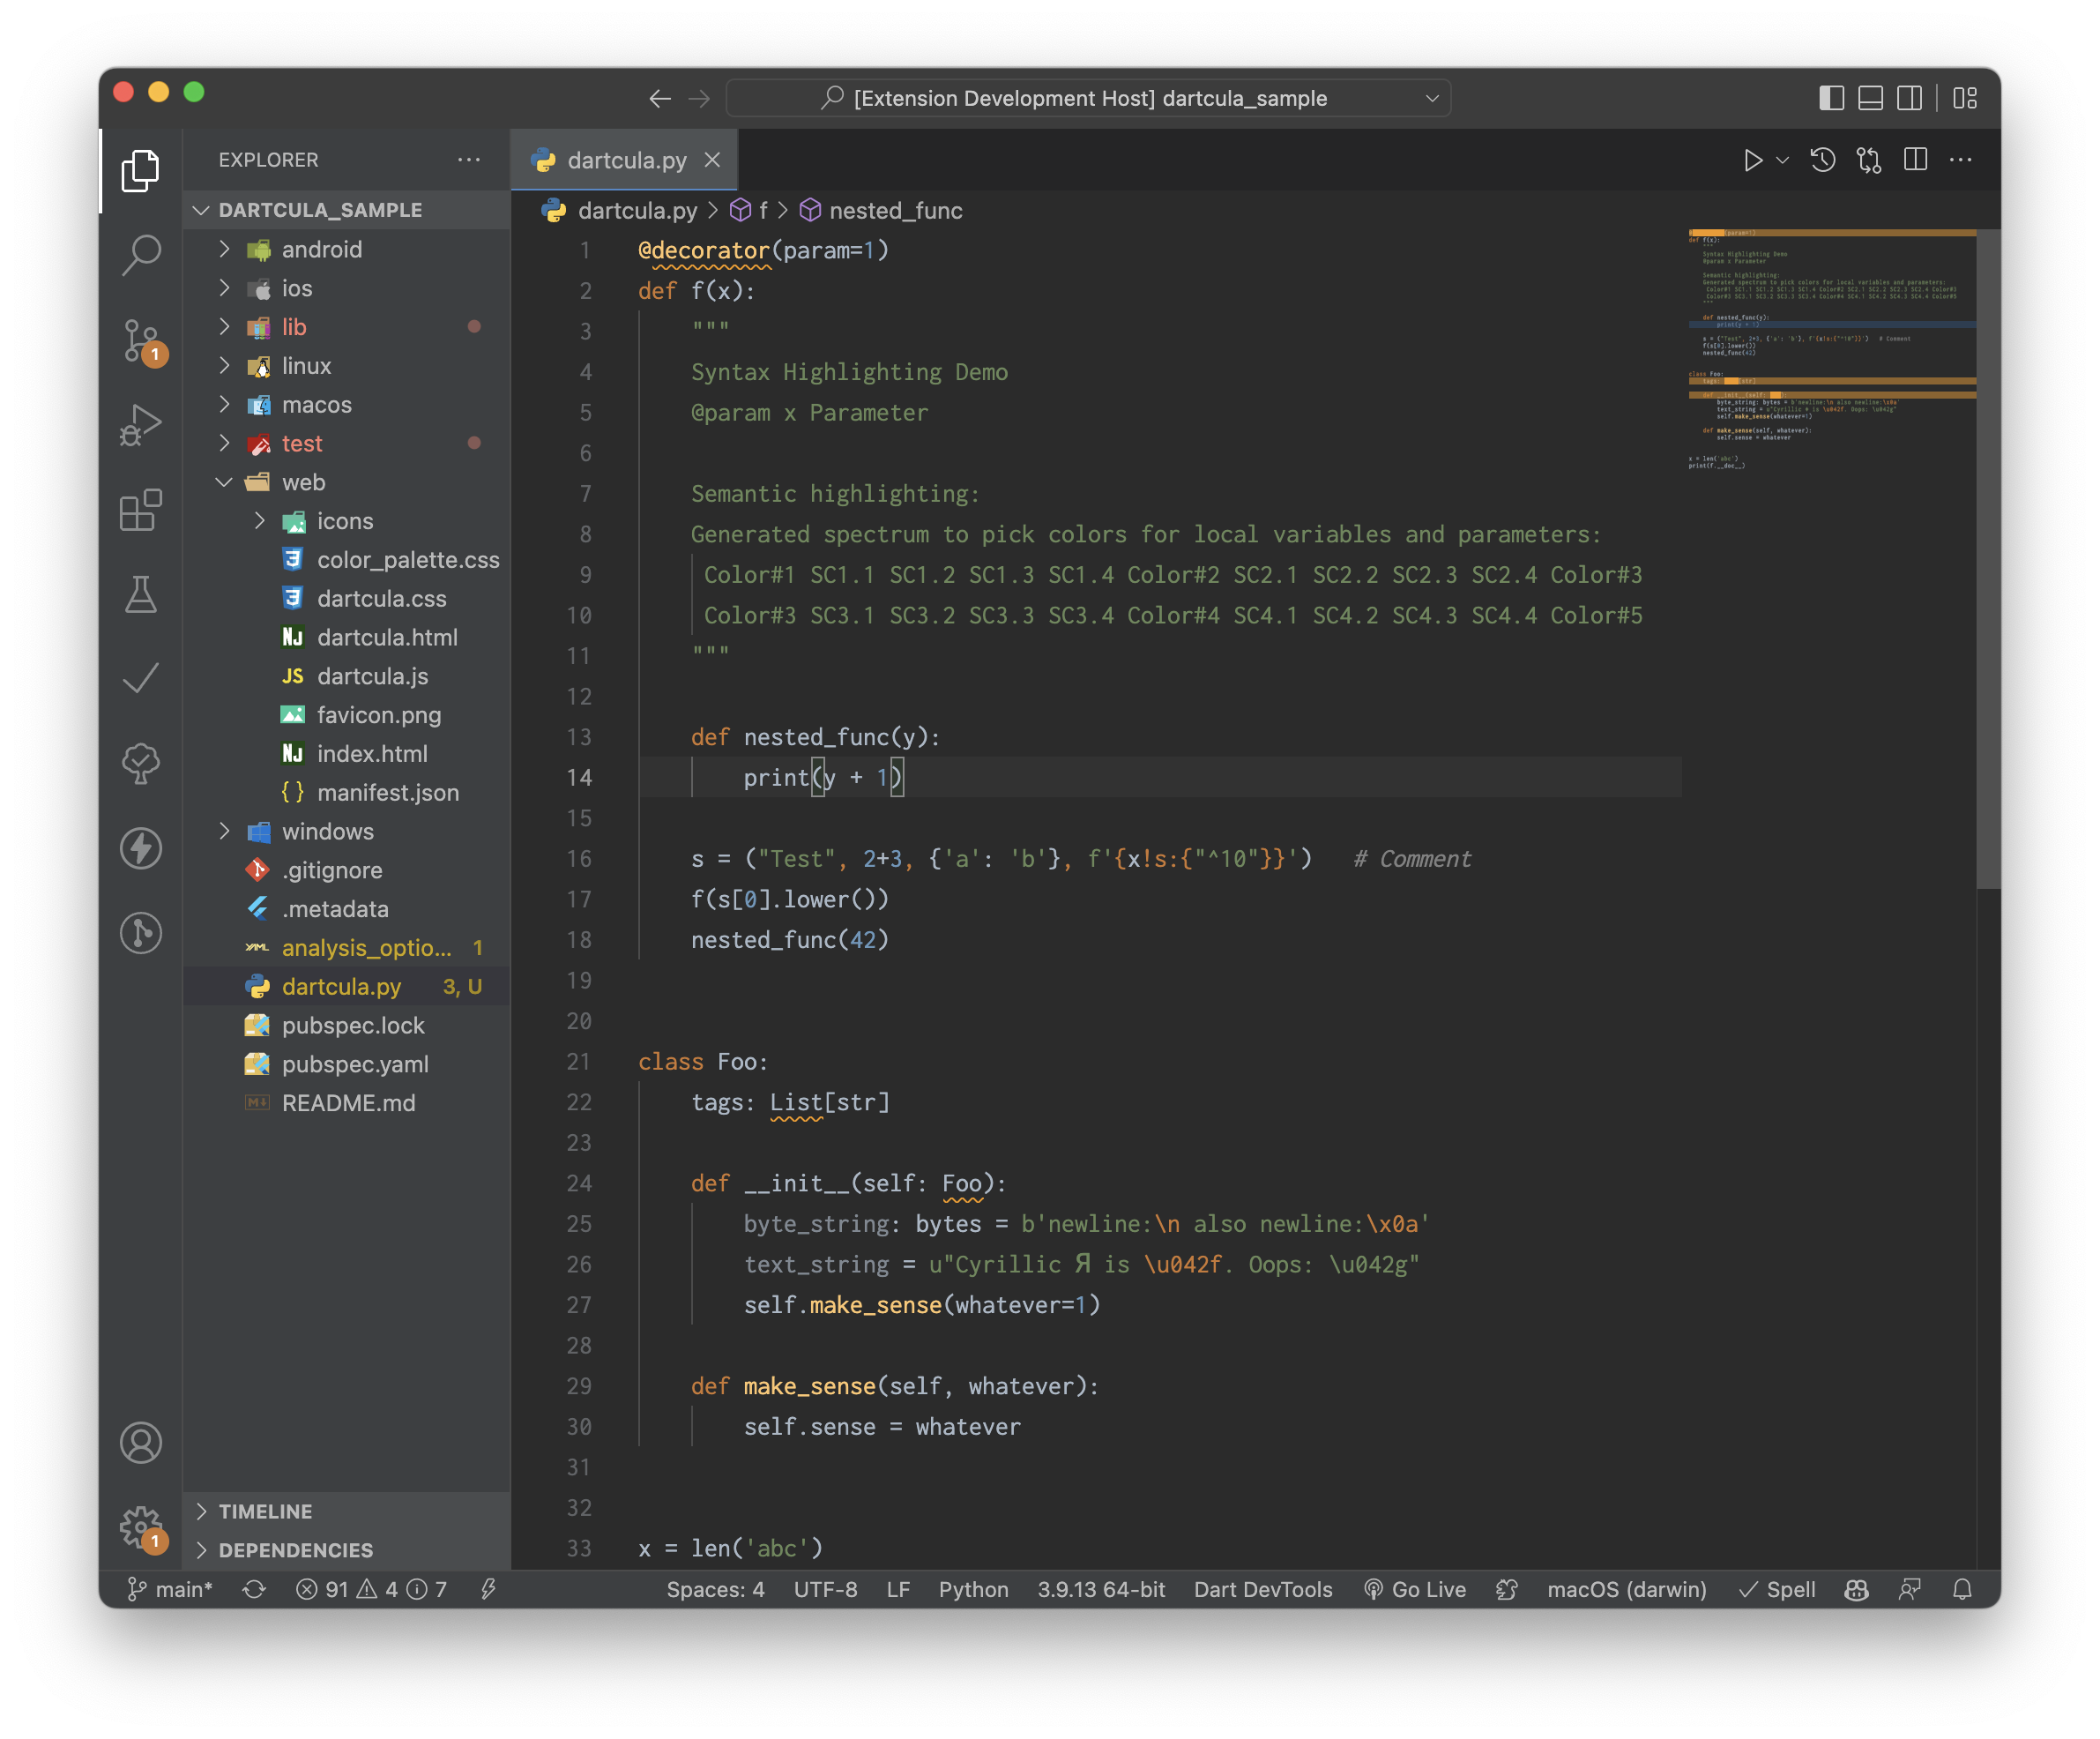This screenshot has width=2100, height=1739.
Task: Select the Search icon in activity bar
Action: pos(141,253)
